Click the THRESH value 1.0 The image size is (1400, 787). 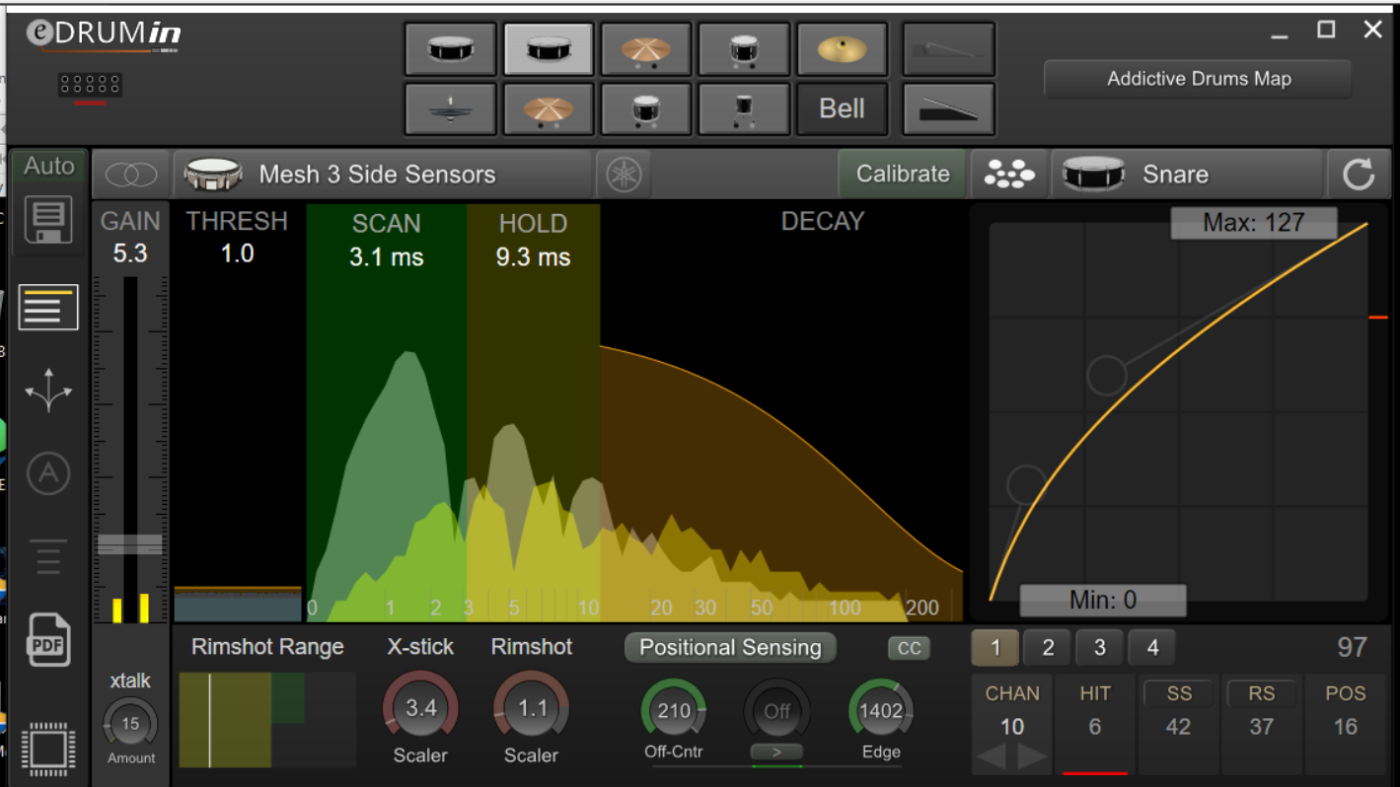[x=237, y=254]
